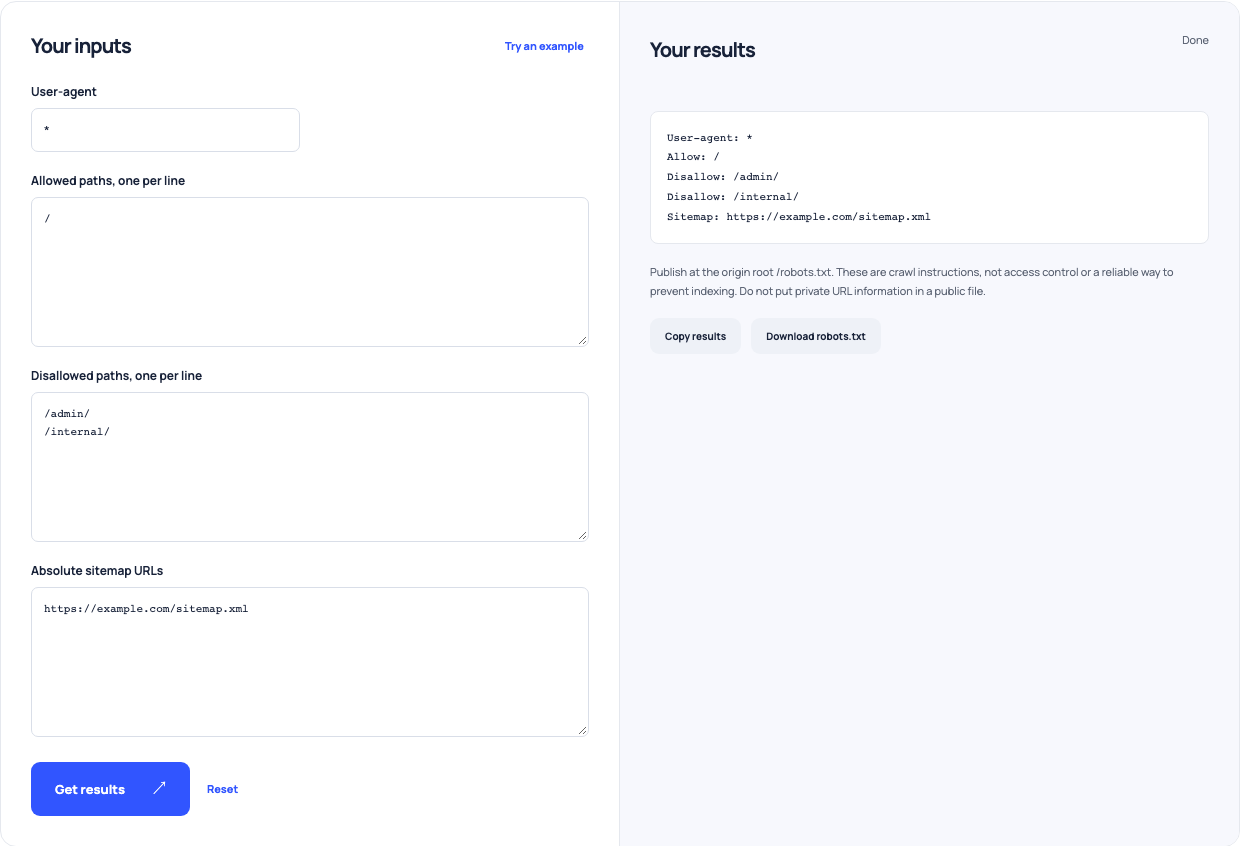This screenshot has width=1240, height=847.
Task: Click 'User-agent: *' line in results
Action: pos(709,137)
